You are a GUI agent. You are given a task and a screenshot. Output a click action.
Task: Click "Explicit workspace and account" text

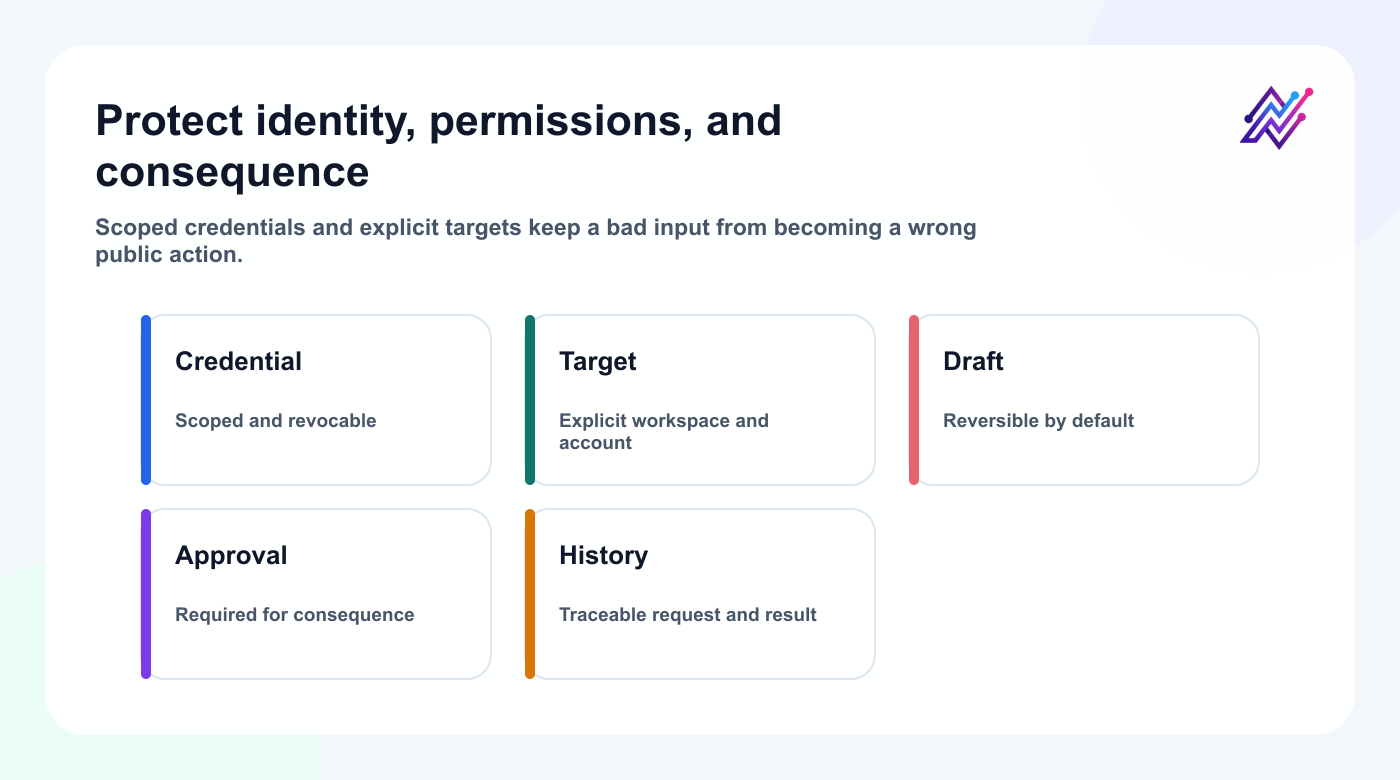(664, 432)
